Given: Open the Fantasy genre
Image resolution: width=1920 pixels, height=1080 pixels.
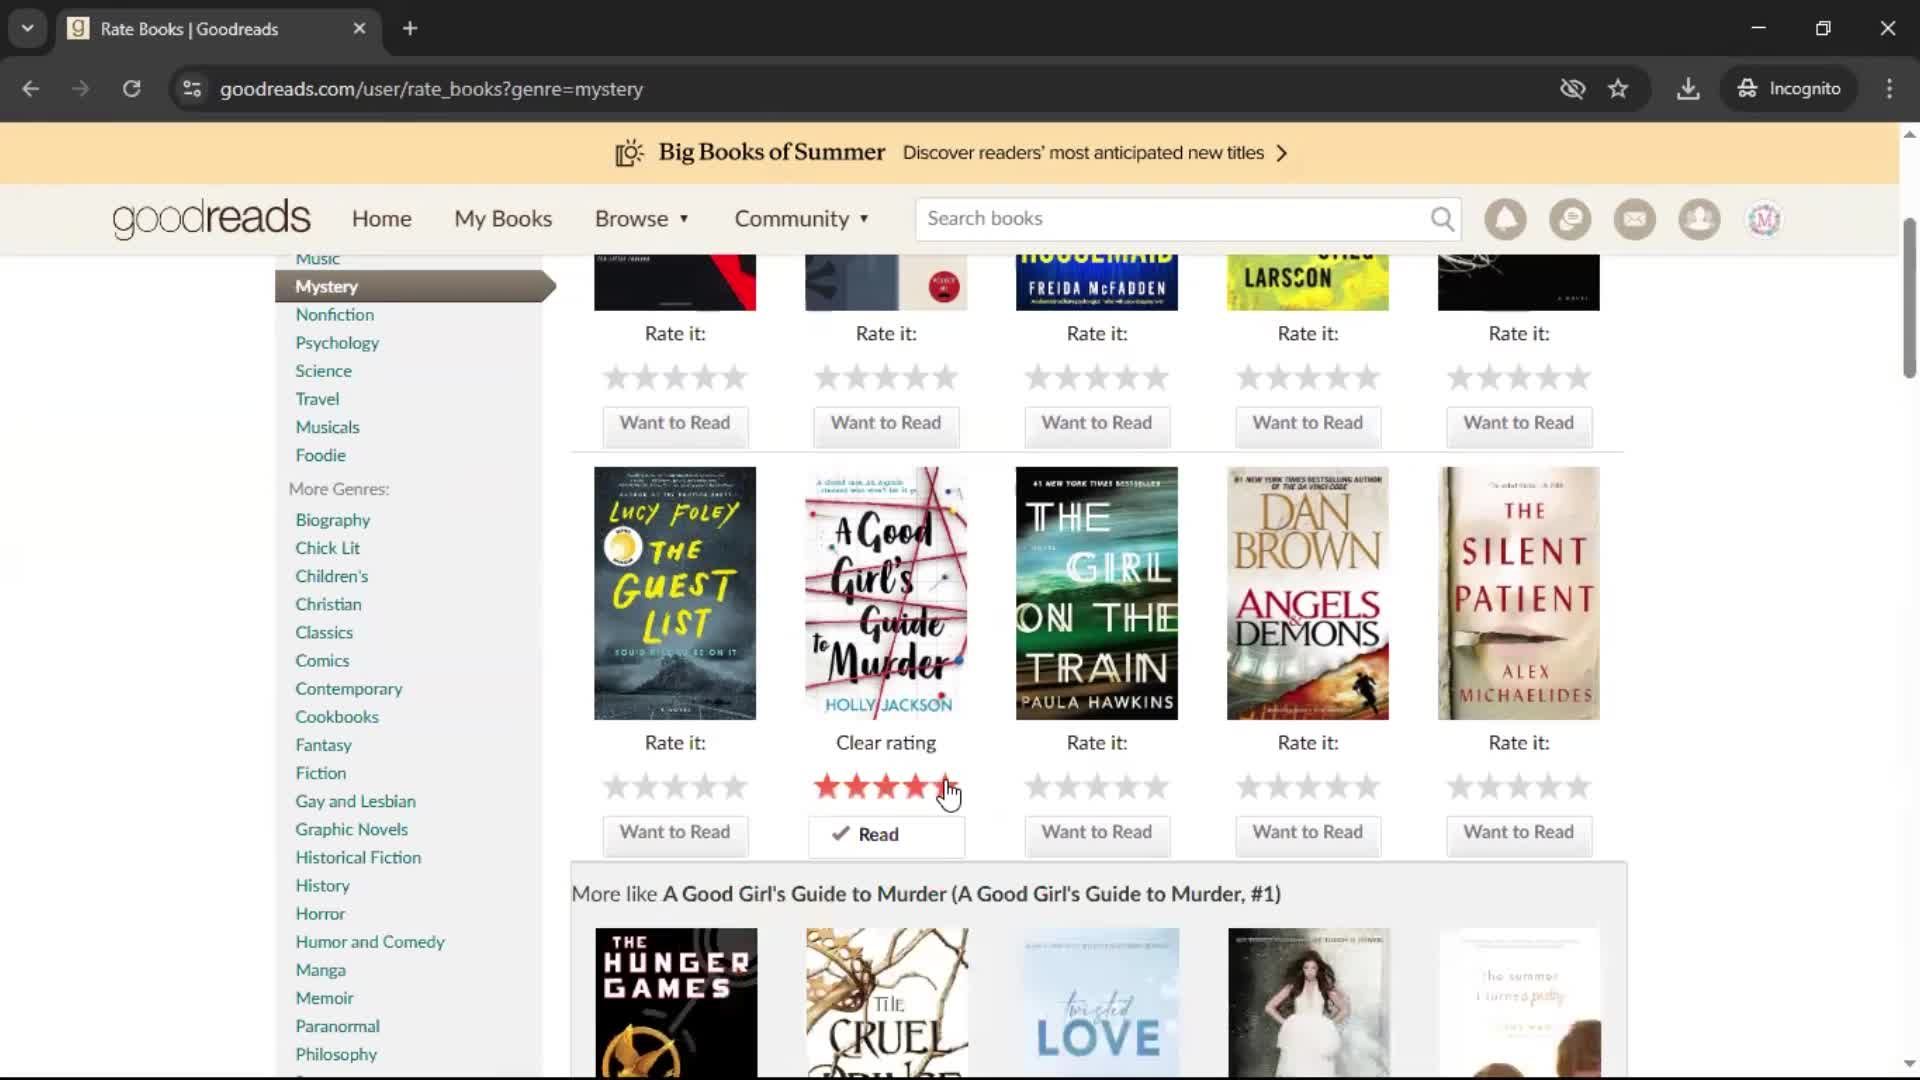Looking at the screenshot, I should [323, 744].
